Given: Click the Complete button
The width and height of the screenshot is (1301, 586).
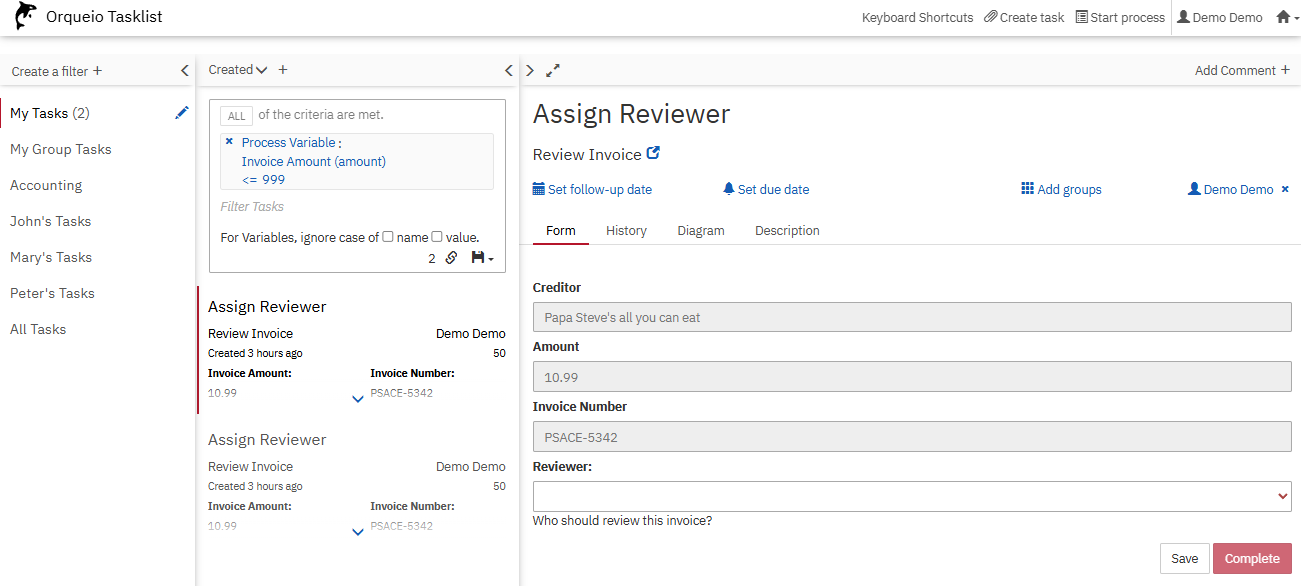Looking at the screenshot, I should tap(1251, 559).
